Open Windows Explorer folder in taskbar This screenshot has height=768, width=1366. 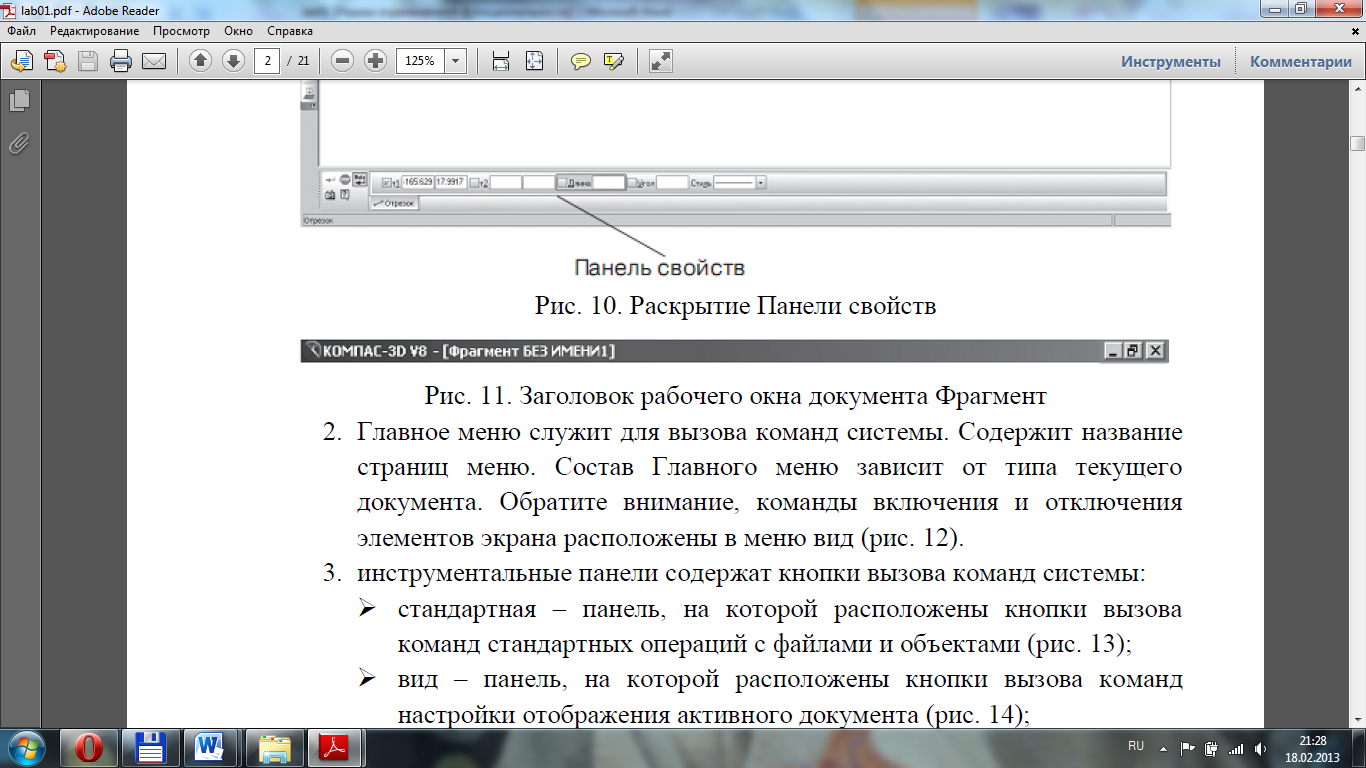[x=274, y=748]
